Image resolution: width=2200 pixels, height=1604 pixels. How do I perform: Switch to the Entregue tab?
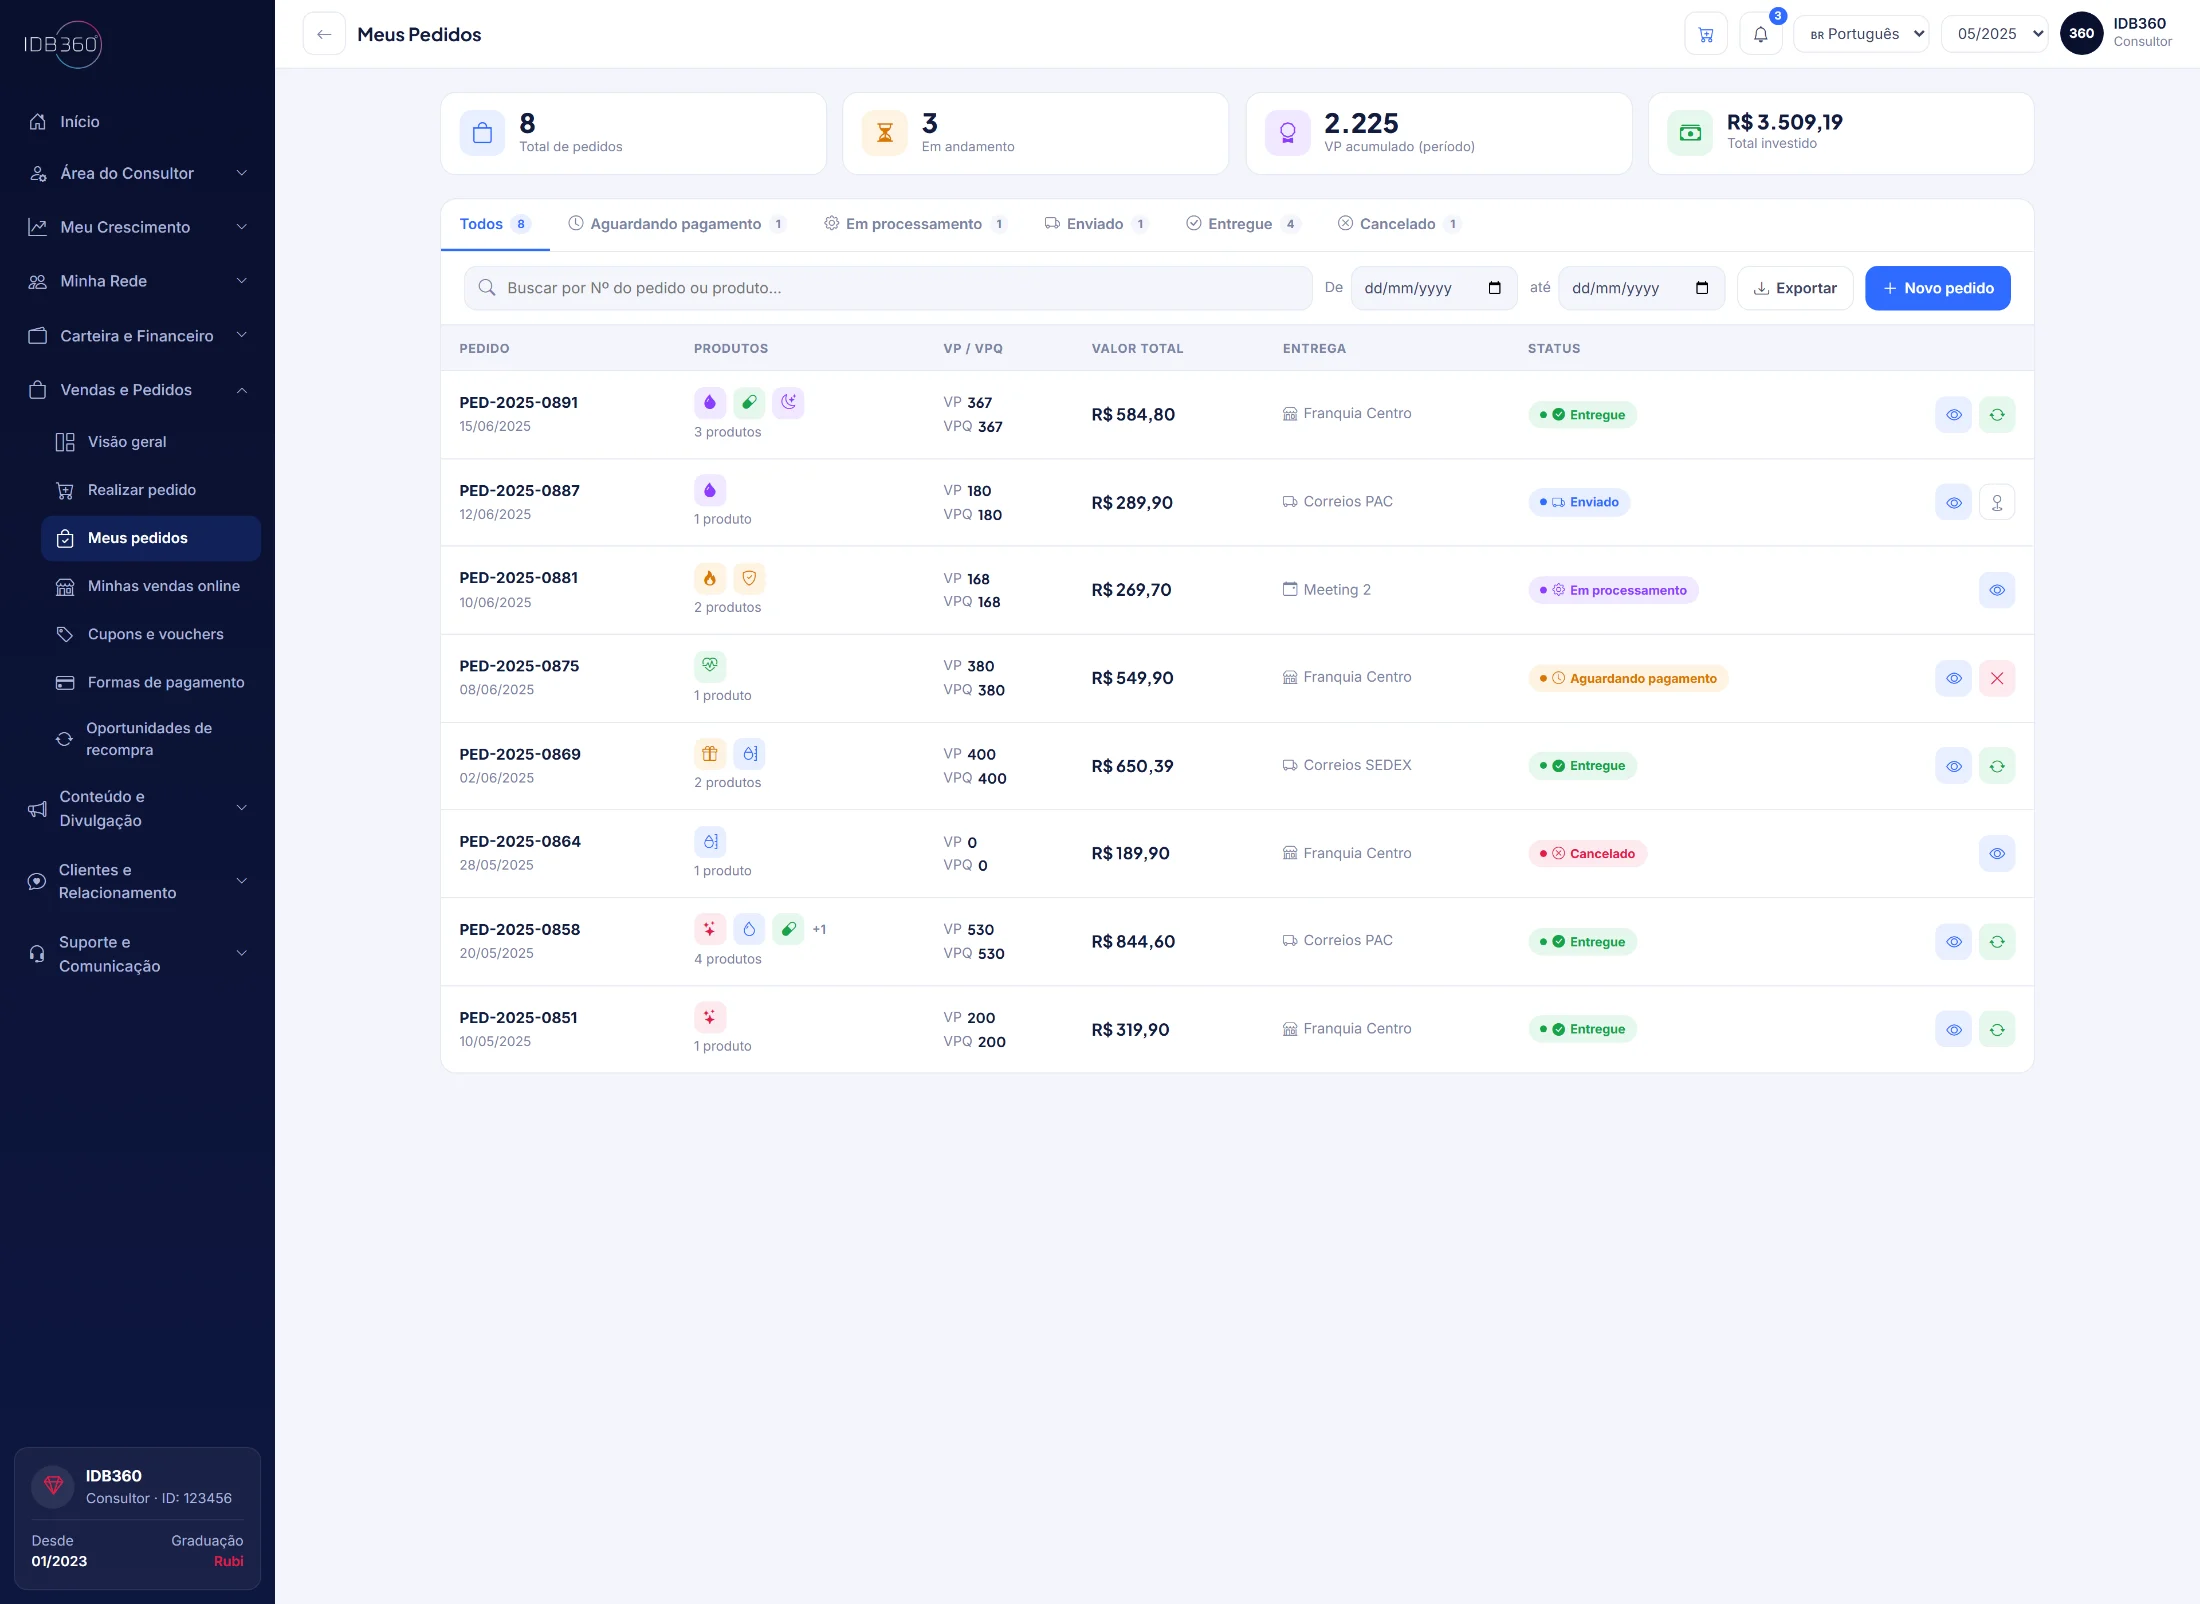click(1243, 224)
